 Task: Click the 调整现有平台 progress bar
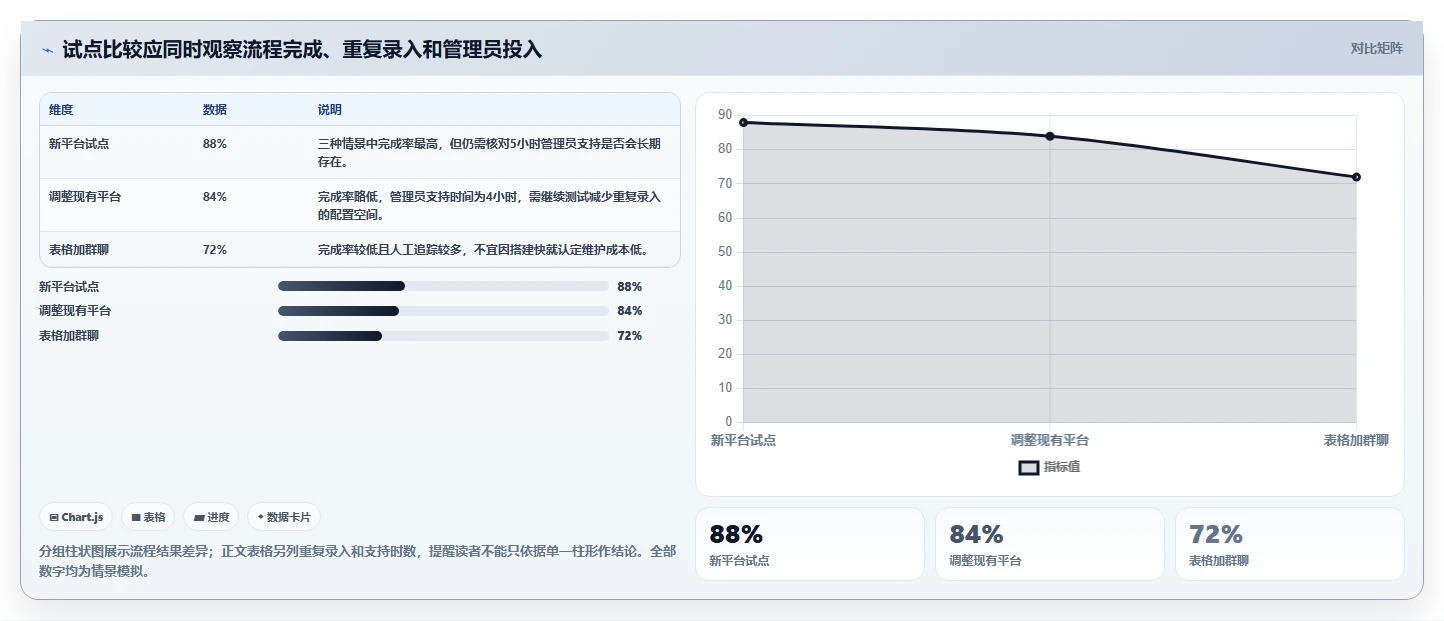coord(443,311)
